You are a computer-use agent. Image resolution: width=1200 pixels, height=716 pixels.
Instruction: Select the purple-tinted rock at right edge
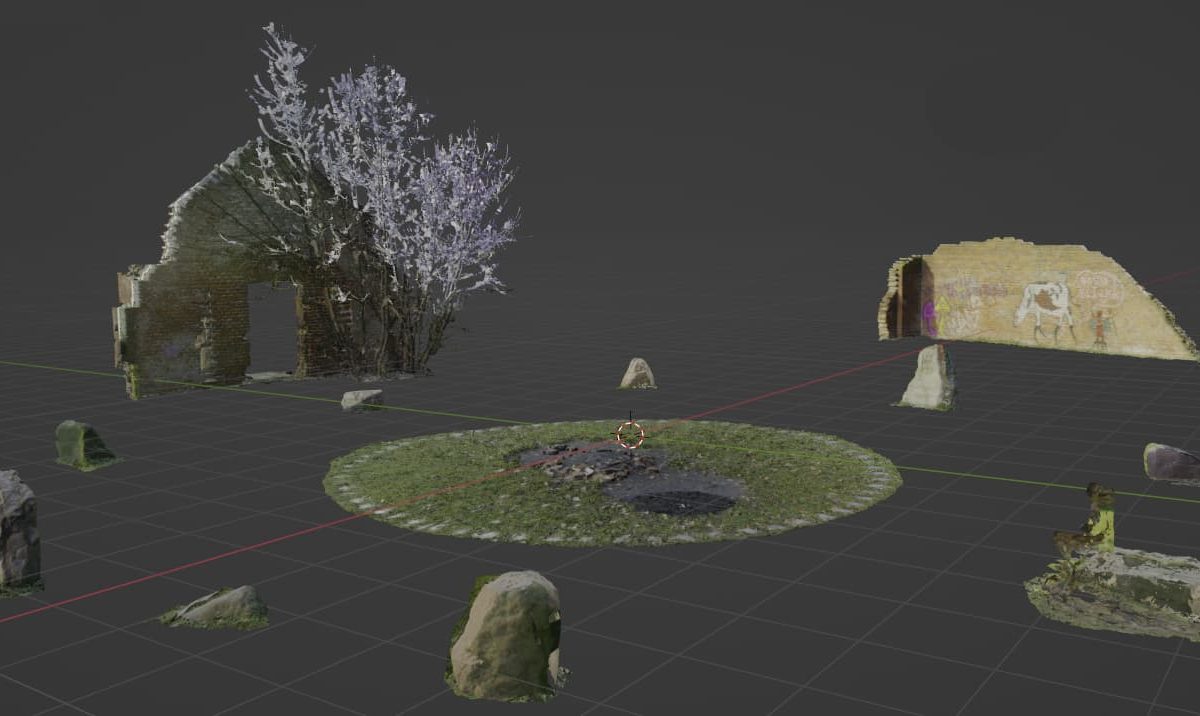coord(1171,463)
